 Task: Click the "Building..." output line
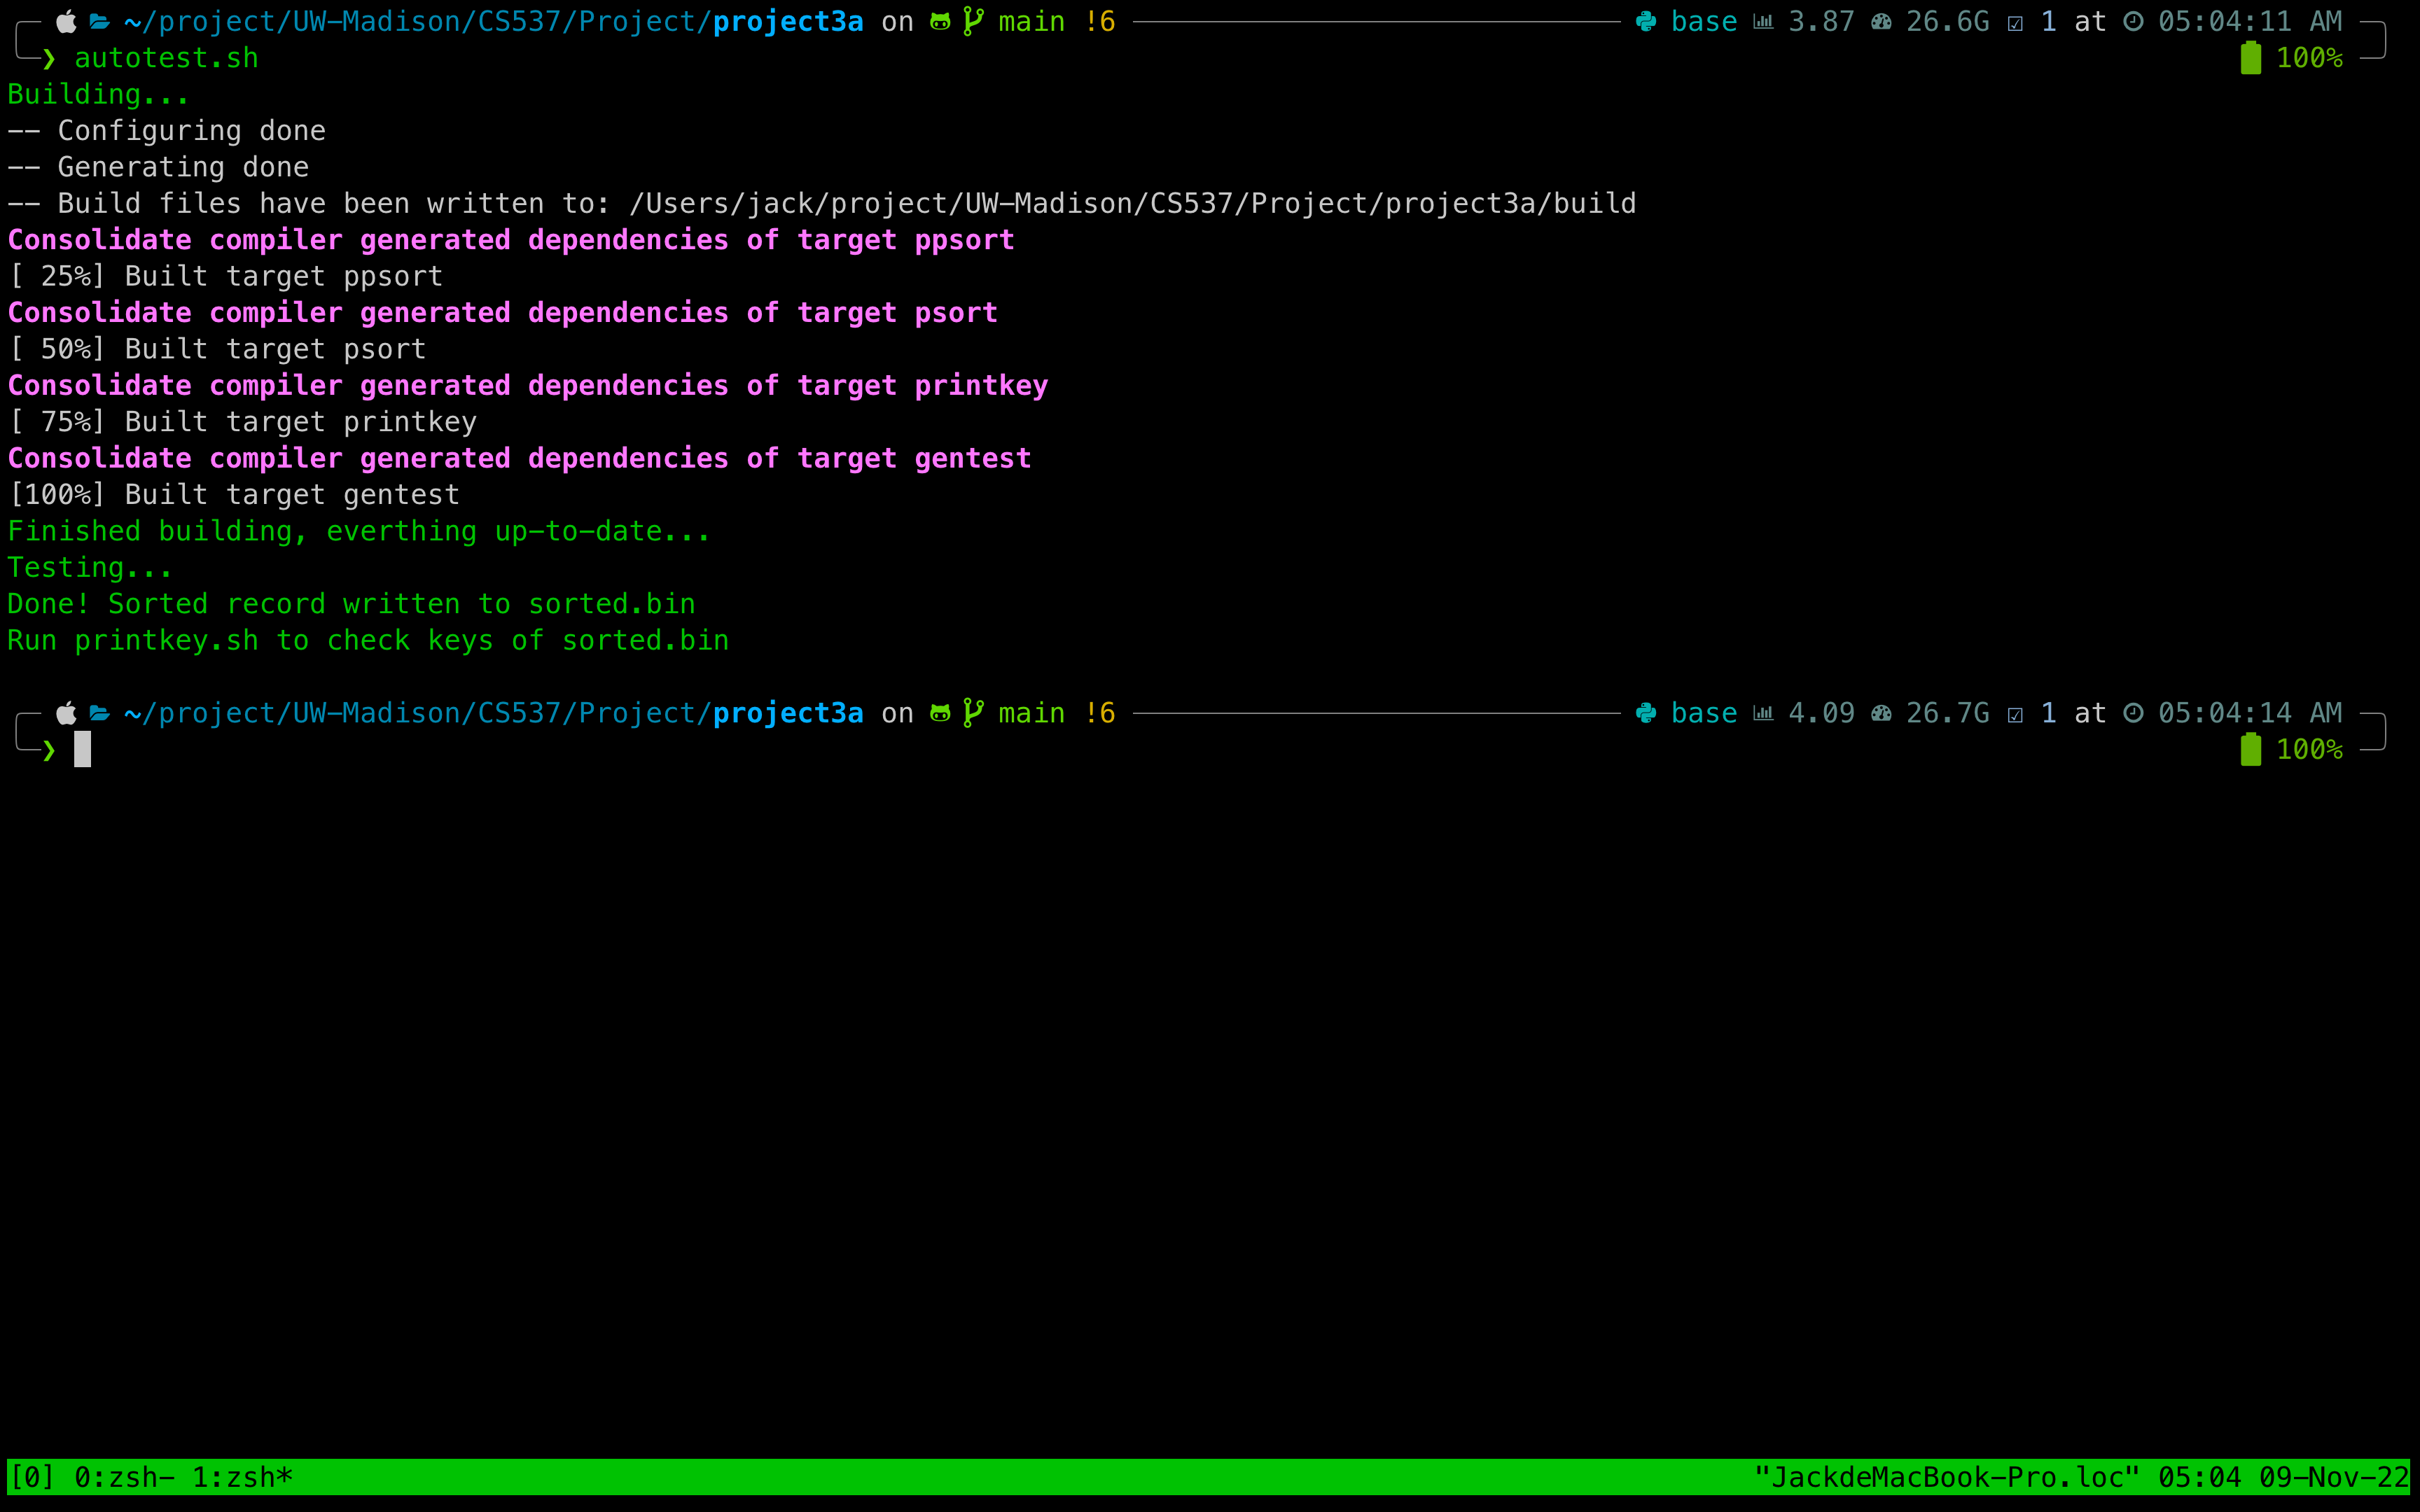click(98, 95)
